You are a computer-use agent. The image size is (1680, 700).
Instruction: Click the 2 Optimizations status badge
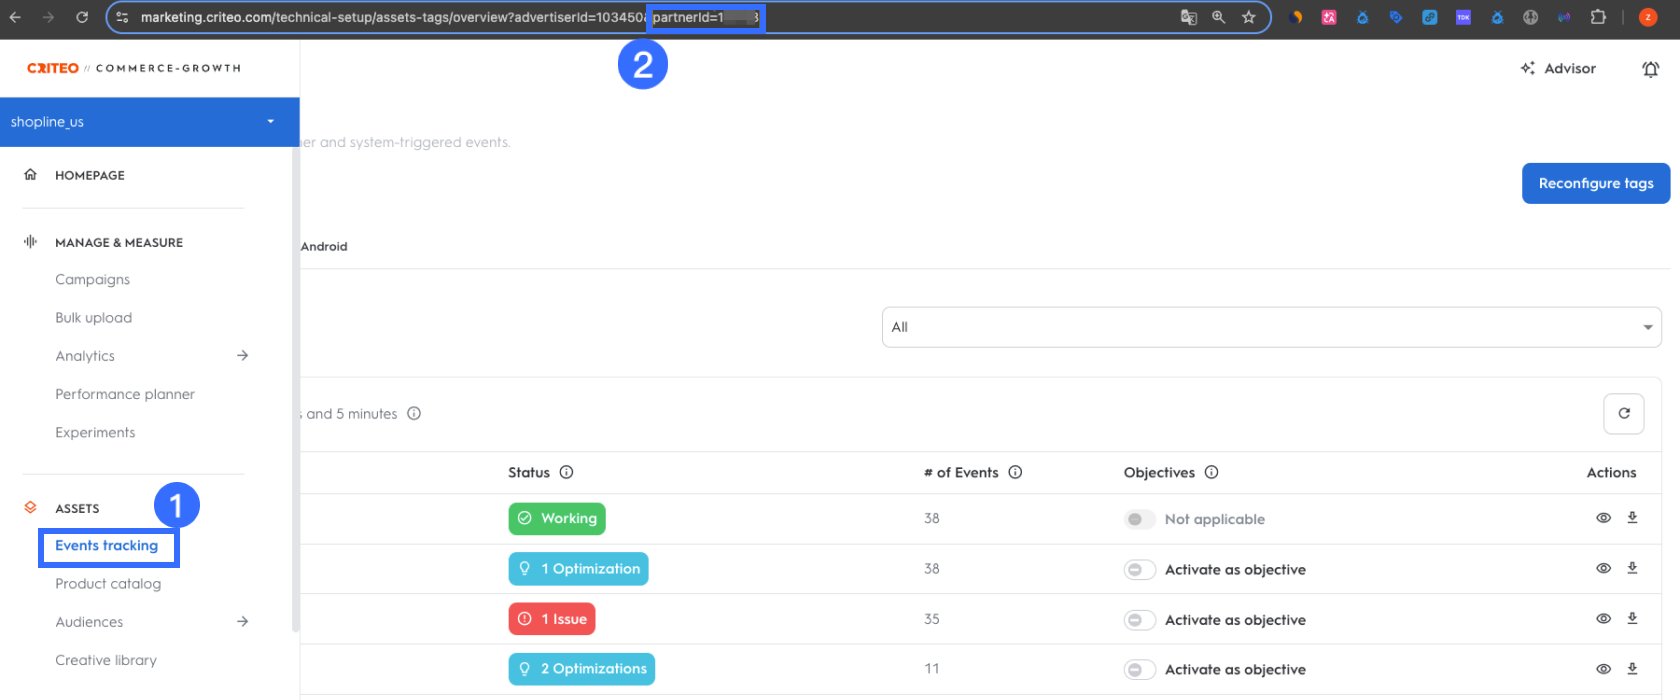582,669
